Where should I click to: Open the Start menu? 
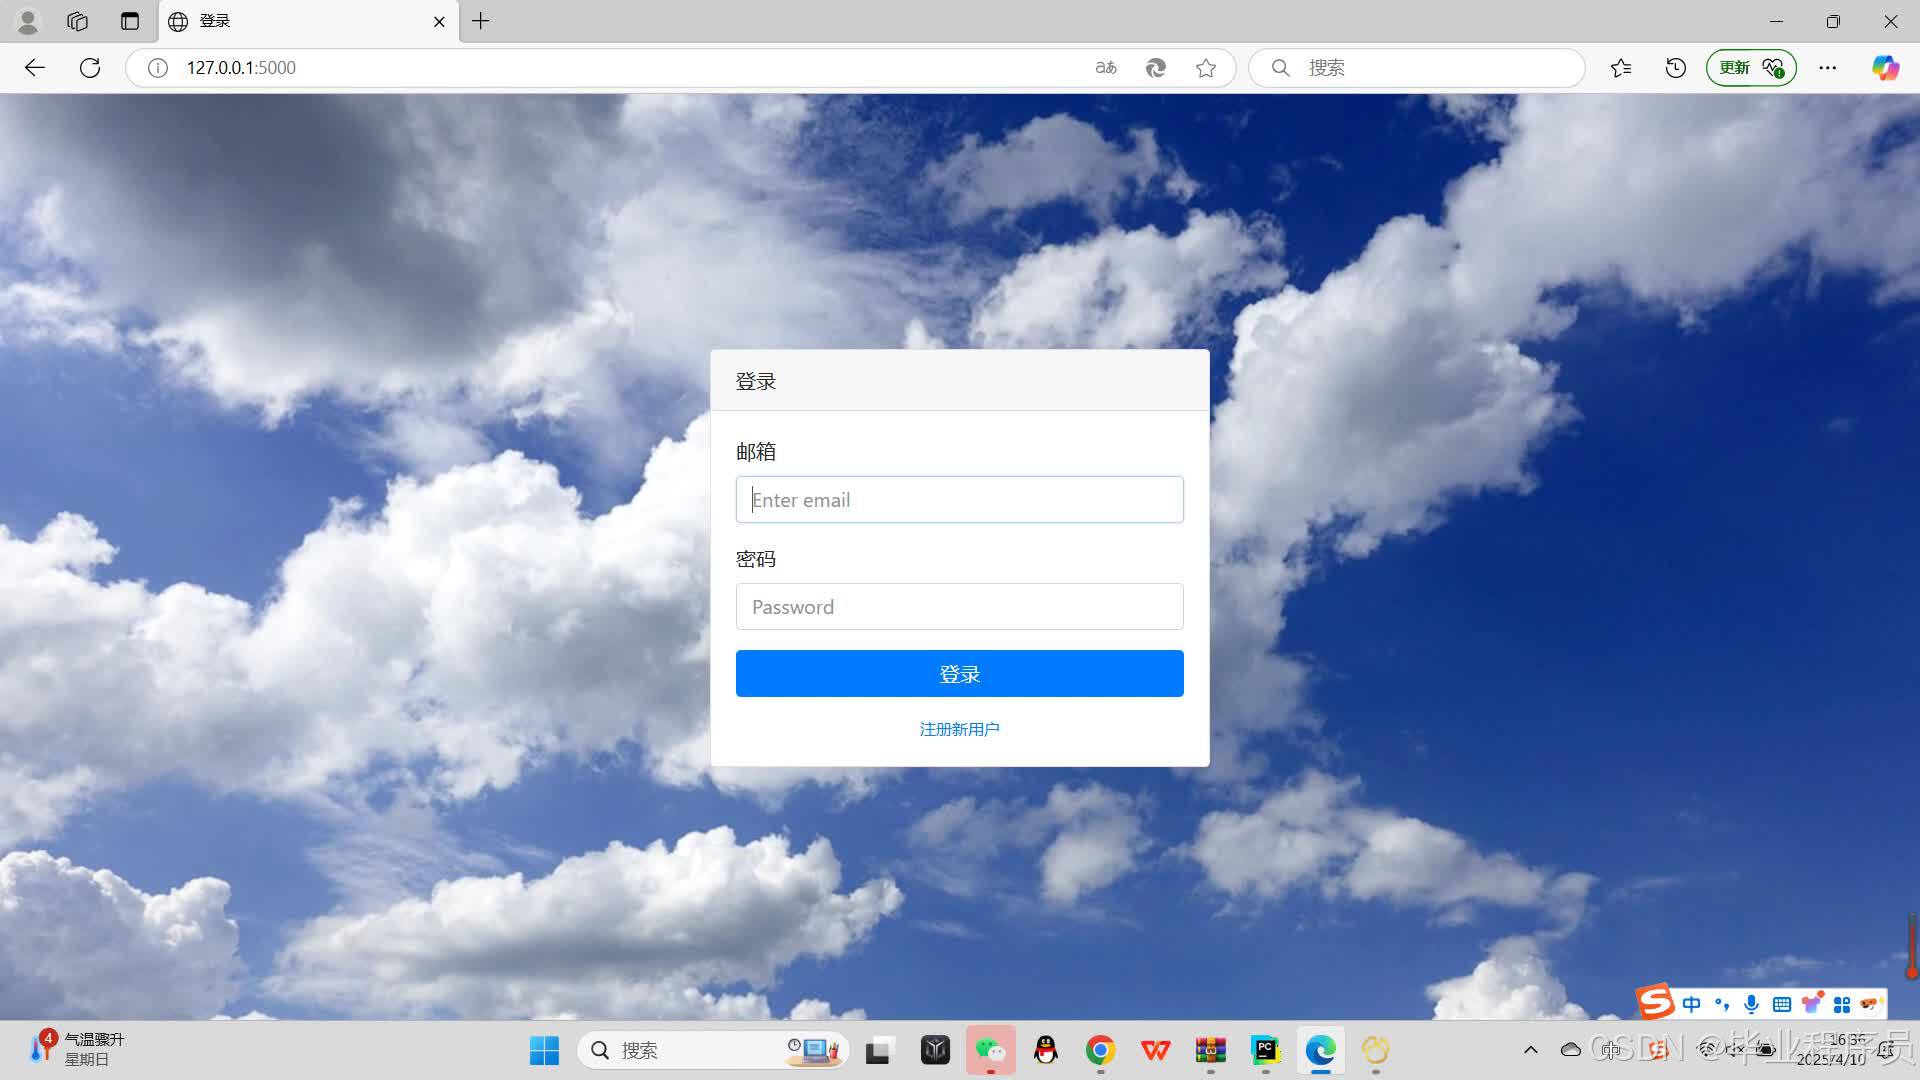543,1050
